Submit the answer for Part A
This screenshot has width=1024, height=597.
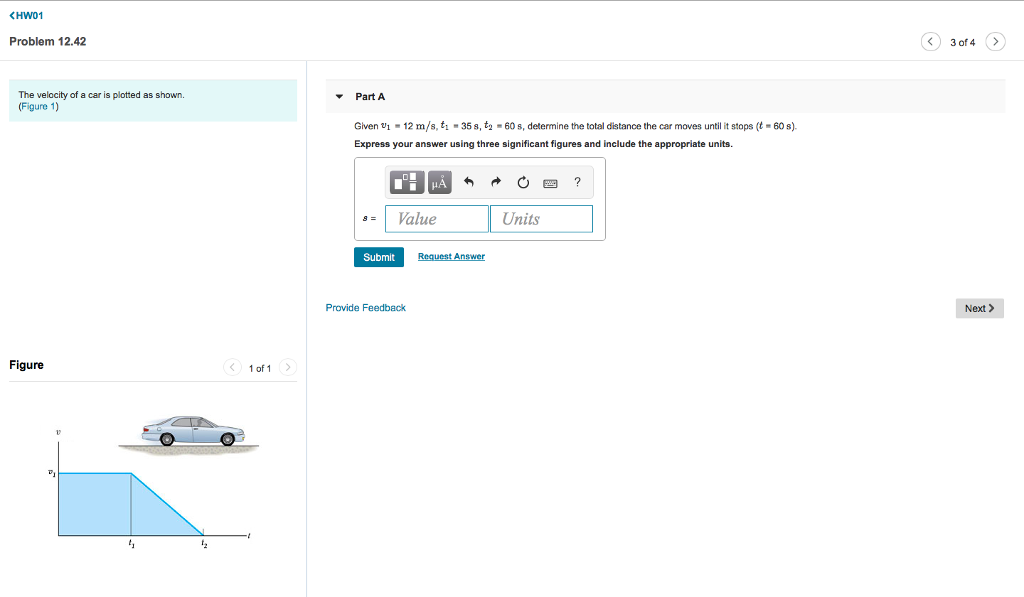point(378,256)
